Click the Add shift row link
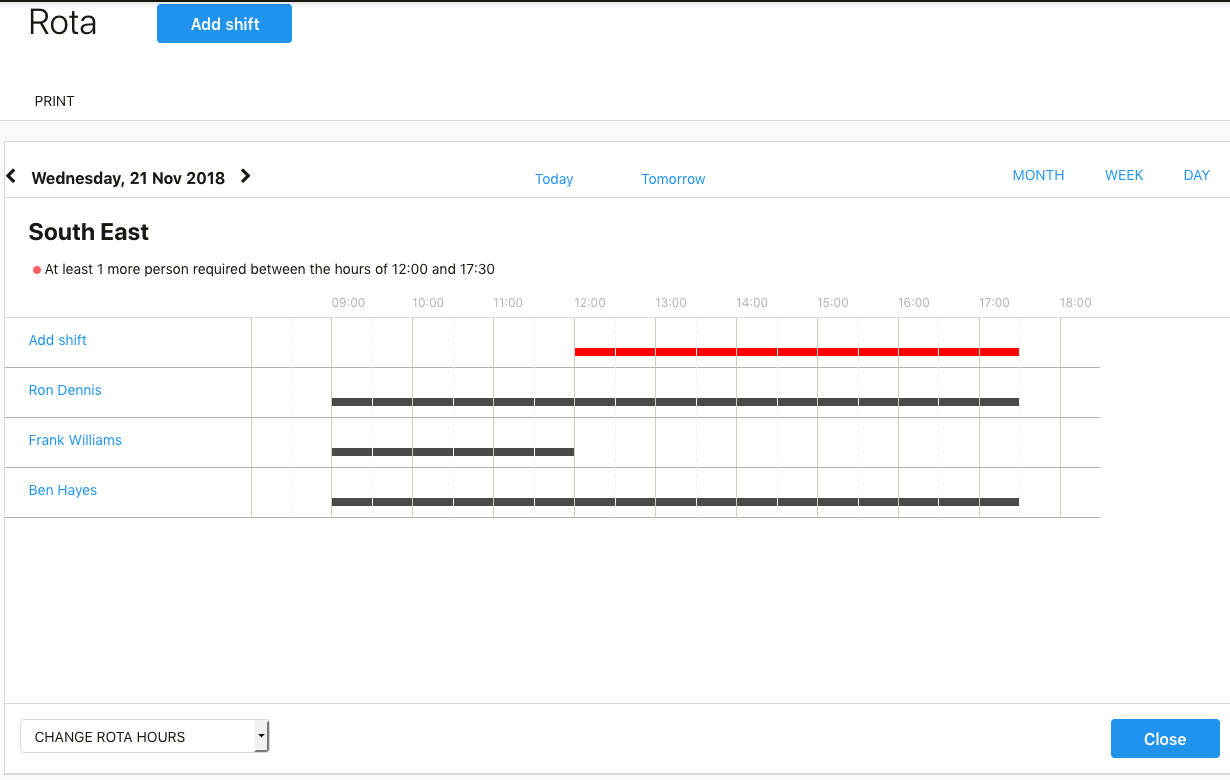This screenshot has height=780, width=1230. pyautogui.click(x=58, y=340)
